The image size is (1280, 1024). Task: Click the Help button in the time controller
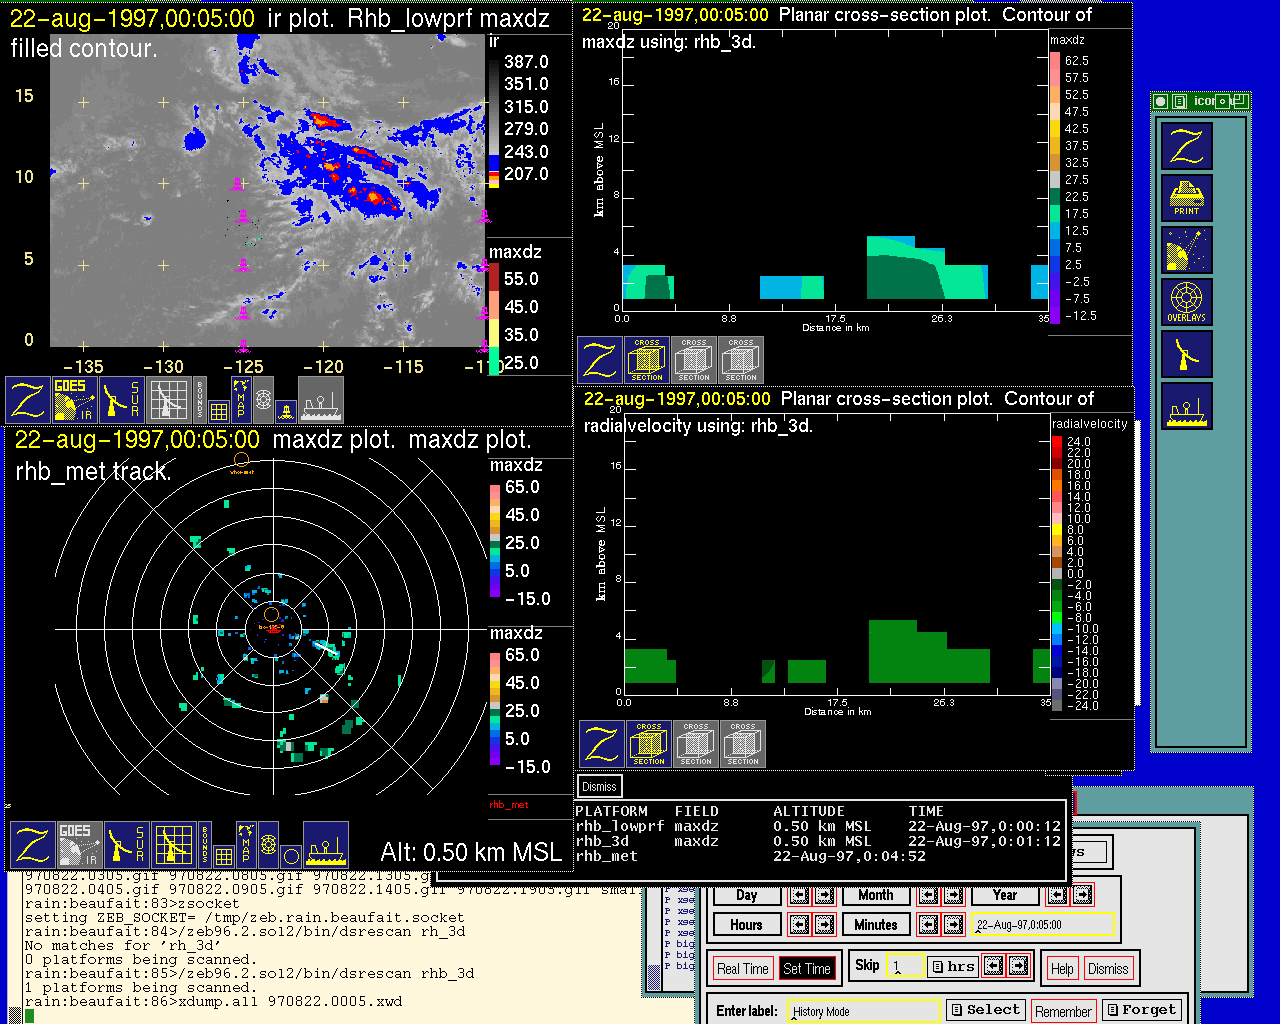(x=1062, y=968)
